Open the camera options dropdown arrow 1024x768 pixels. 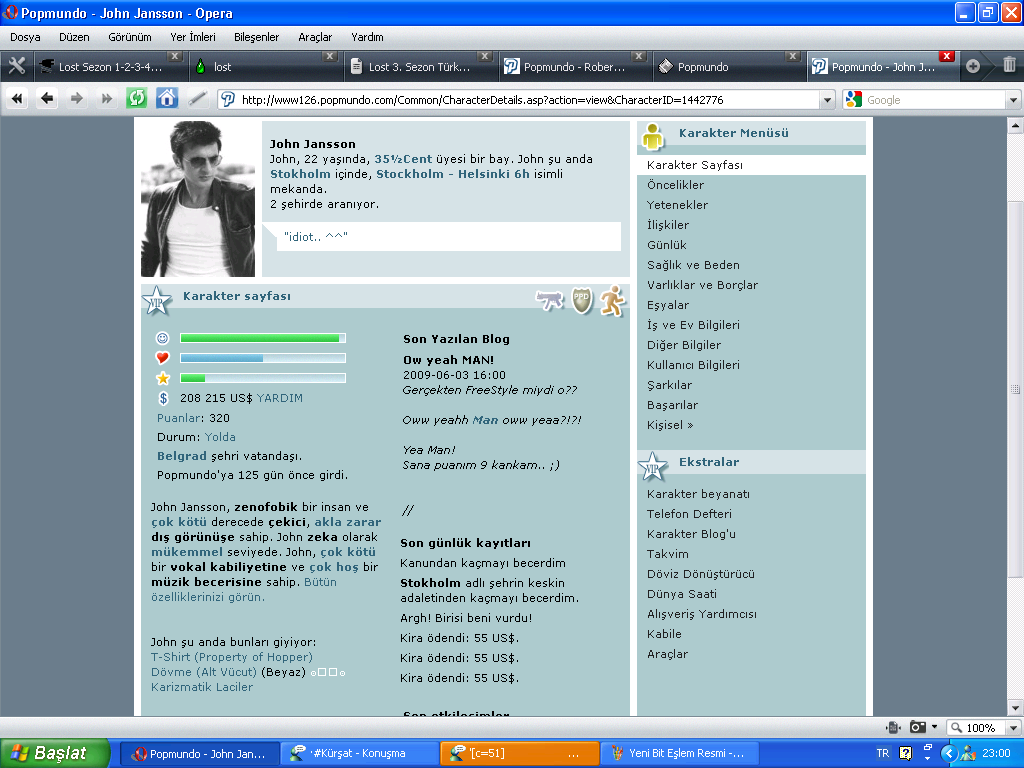(x=935, y=727)
